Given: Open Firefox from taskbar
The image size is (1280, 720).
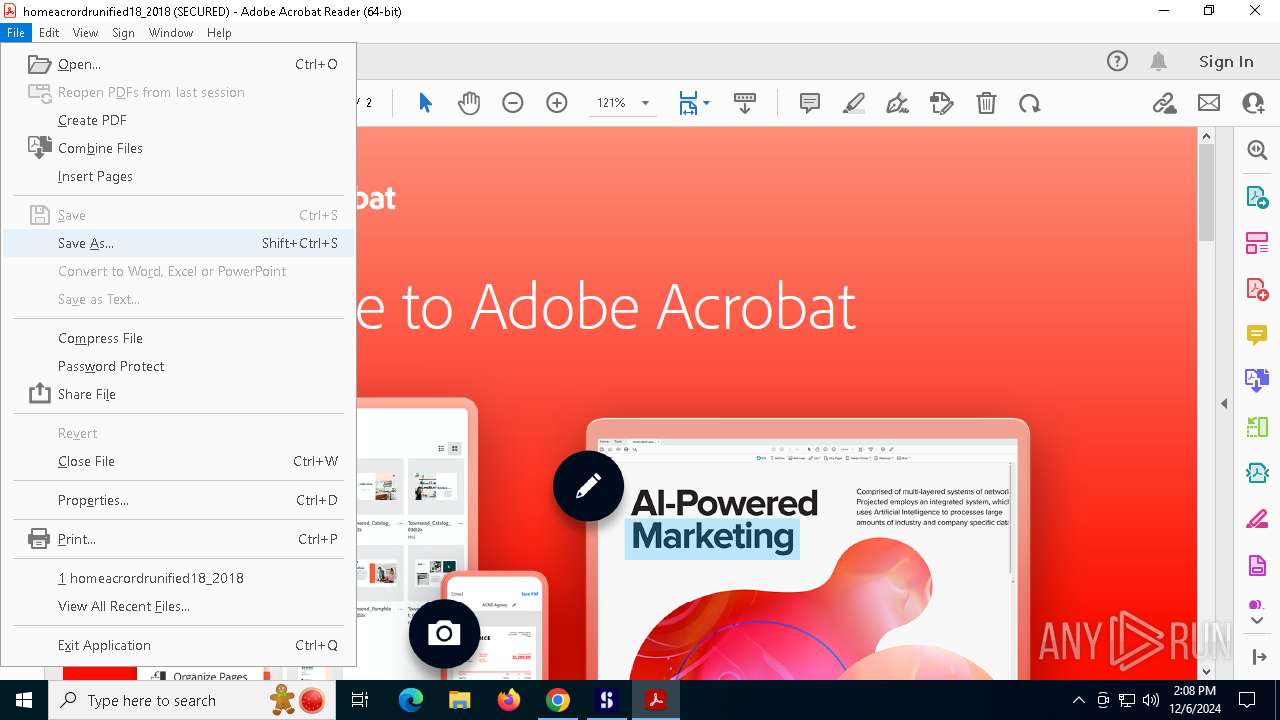Looking at the screenshot, I should click(509, 700).
